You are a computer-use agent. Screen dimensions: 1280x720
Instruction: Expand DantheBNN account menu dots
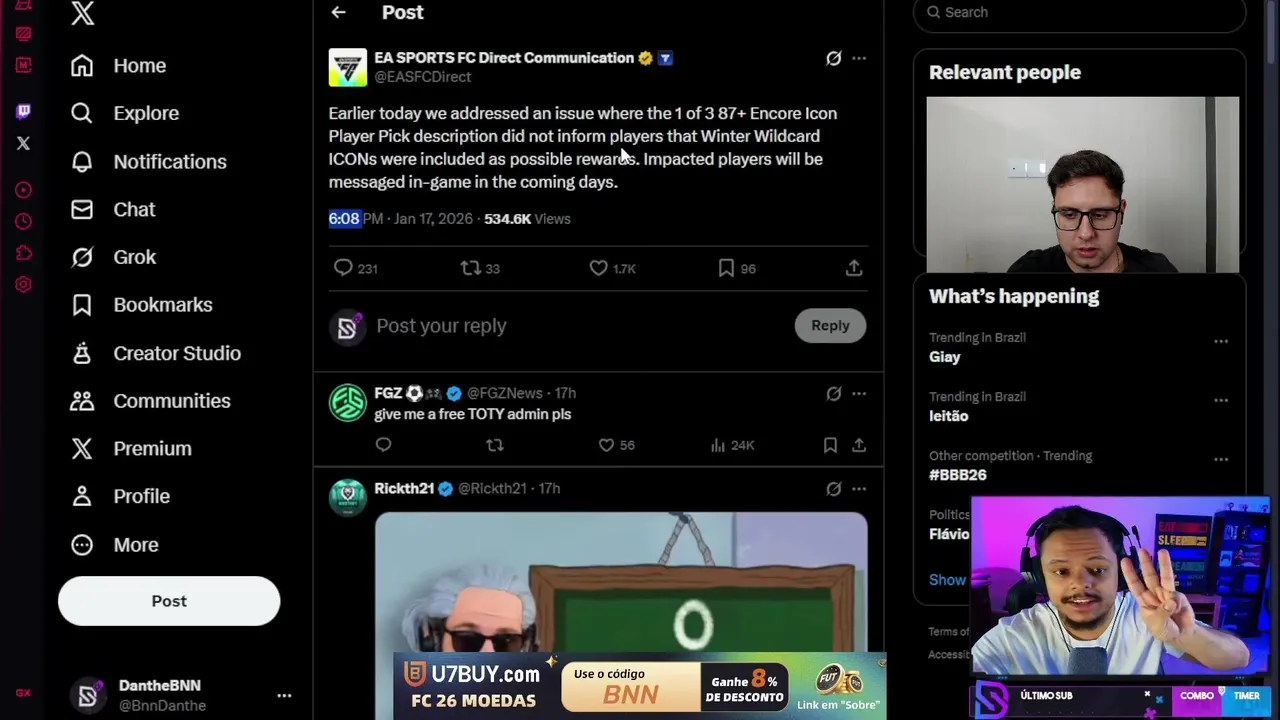pos(284,695)
